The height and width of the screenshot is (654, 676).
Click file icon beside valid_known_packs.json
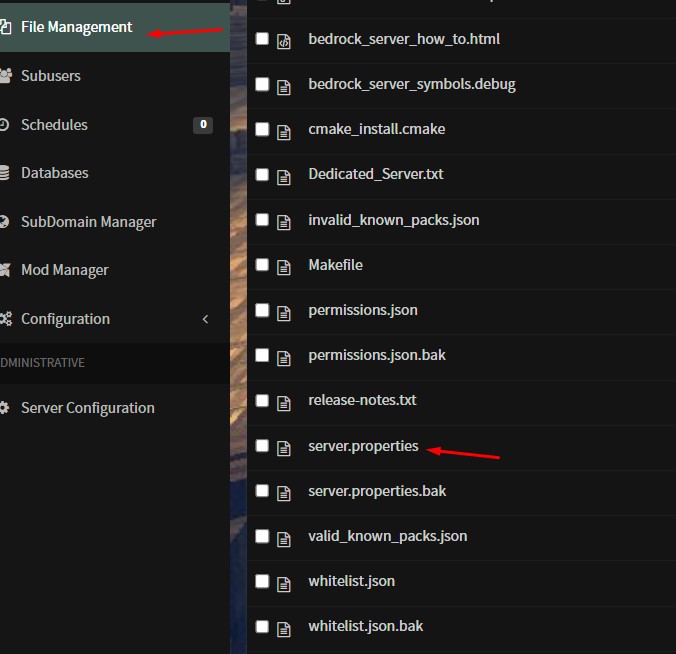(283, 539)
